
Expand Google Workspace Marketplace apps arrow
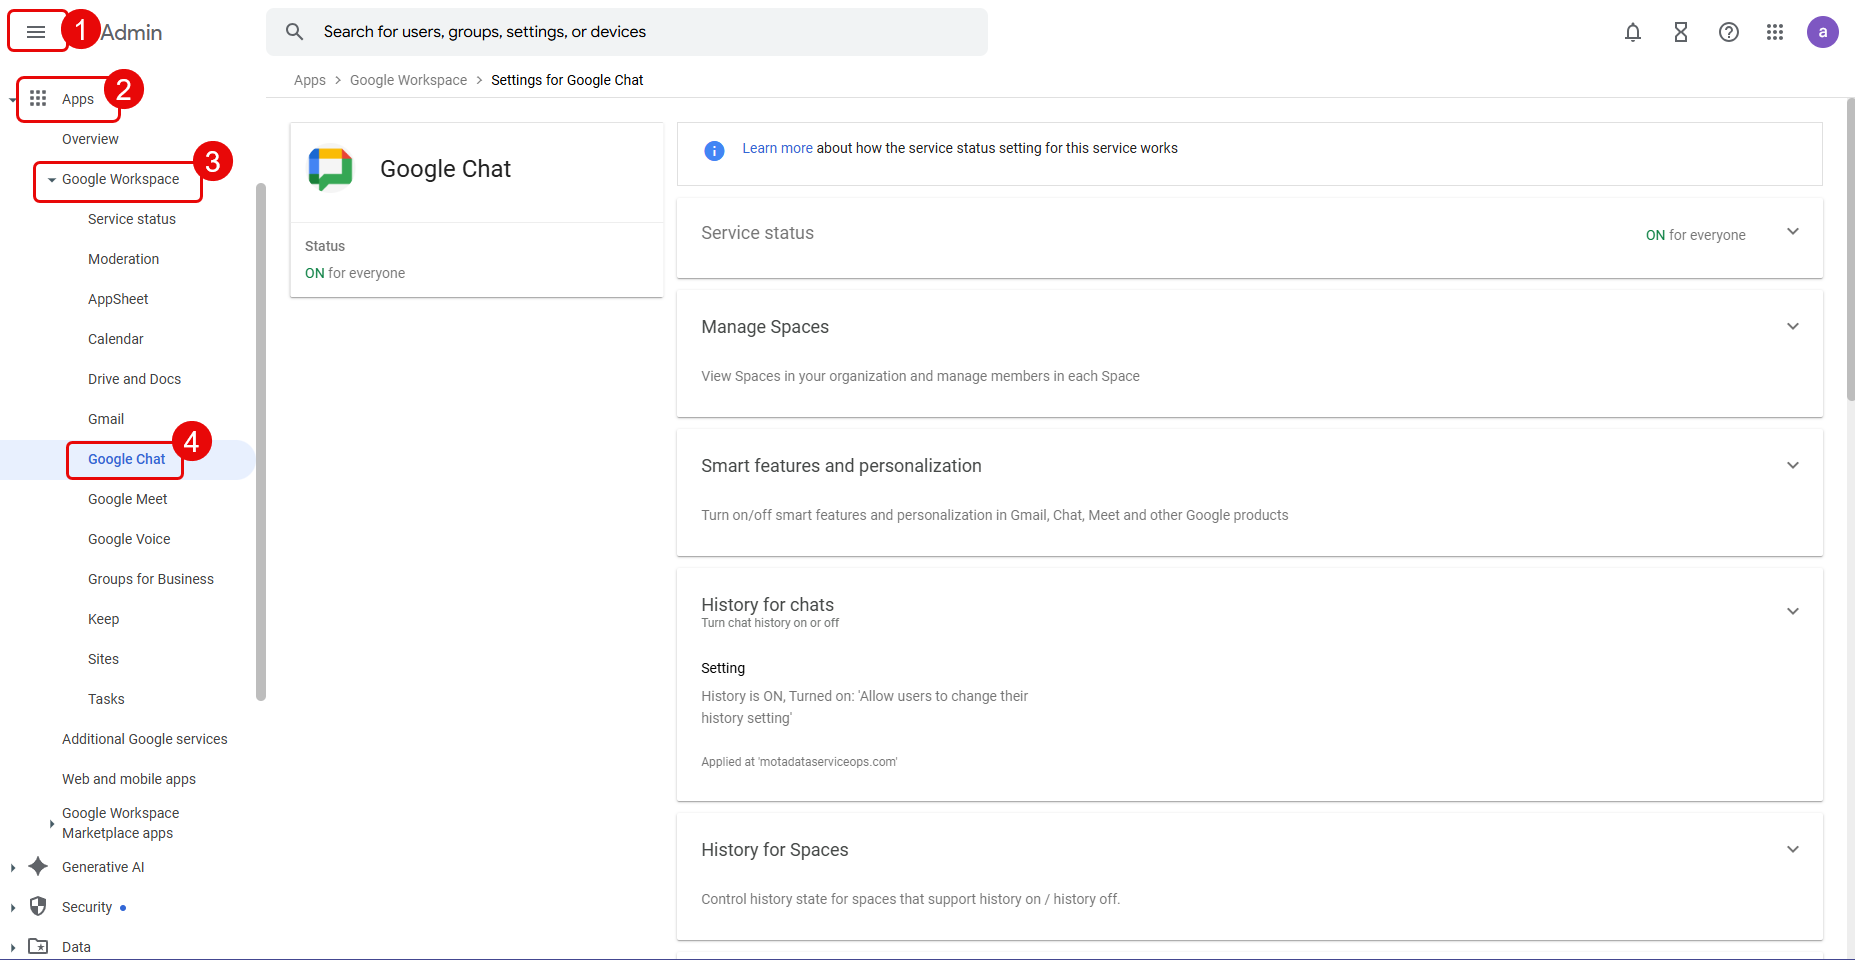pos(52,823)
